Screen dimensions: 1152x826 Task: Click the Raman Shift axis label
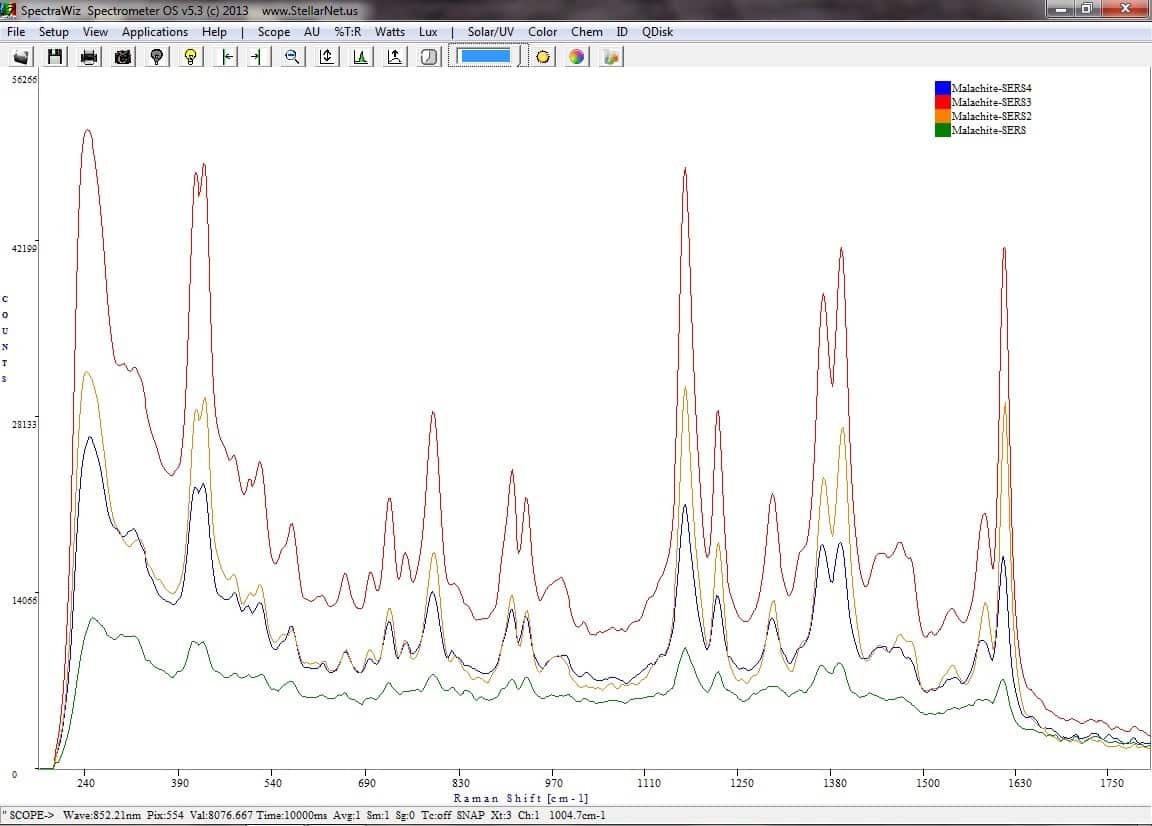pyautogui.click(x=521, y=798)
